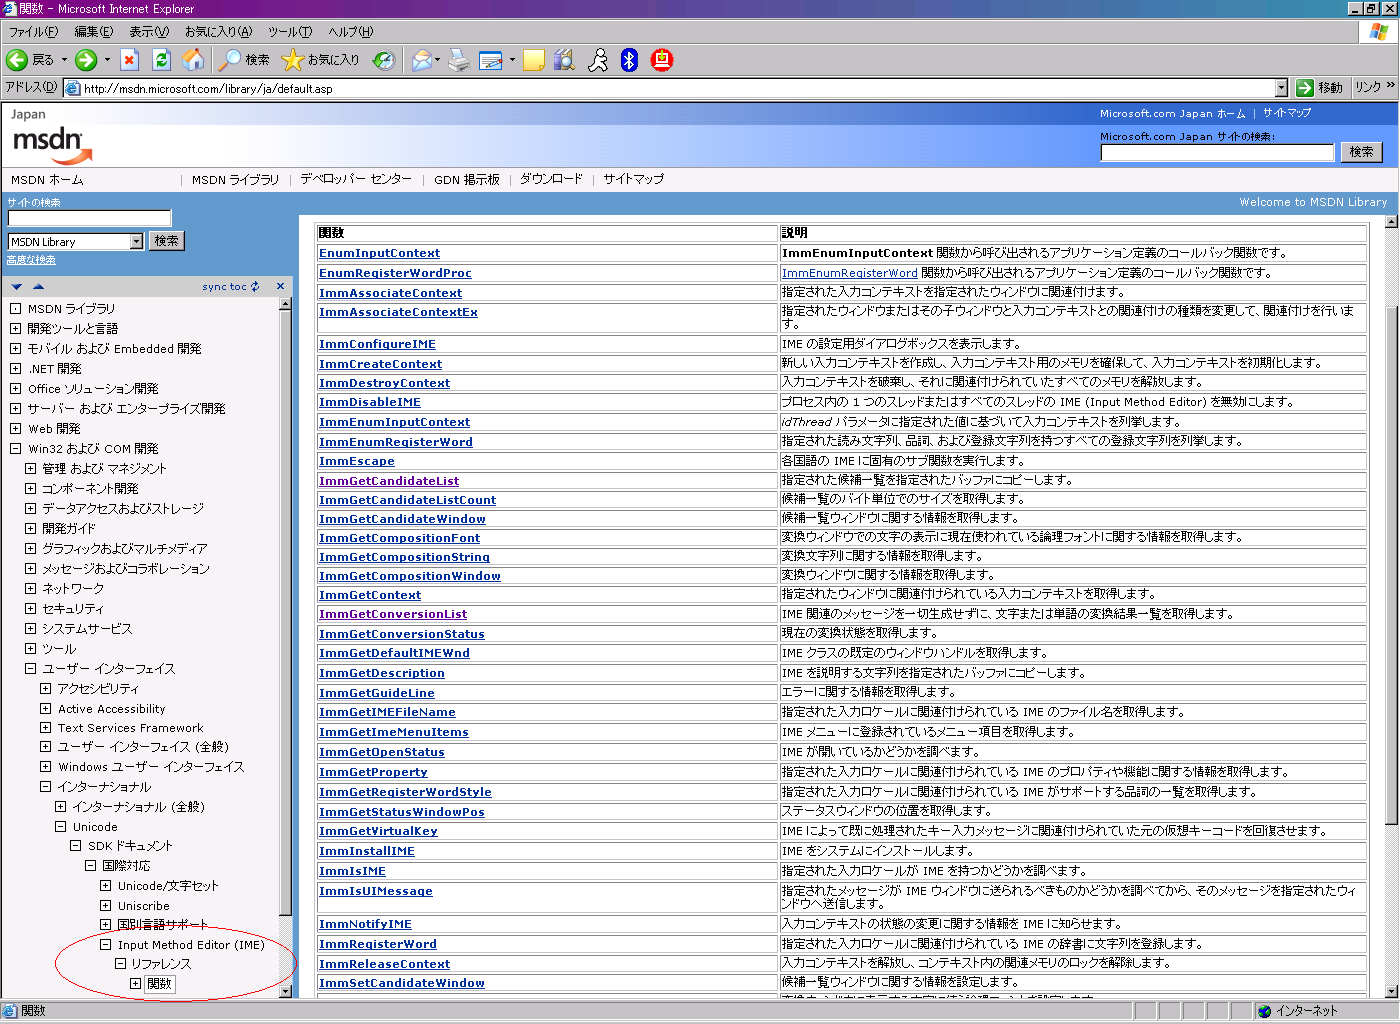Open the MSDN Library search scope dropdown
The width and height of the screenshot is (1400, 1024).
137,242
